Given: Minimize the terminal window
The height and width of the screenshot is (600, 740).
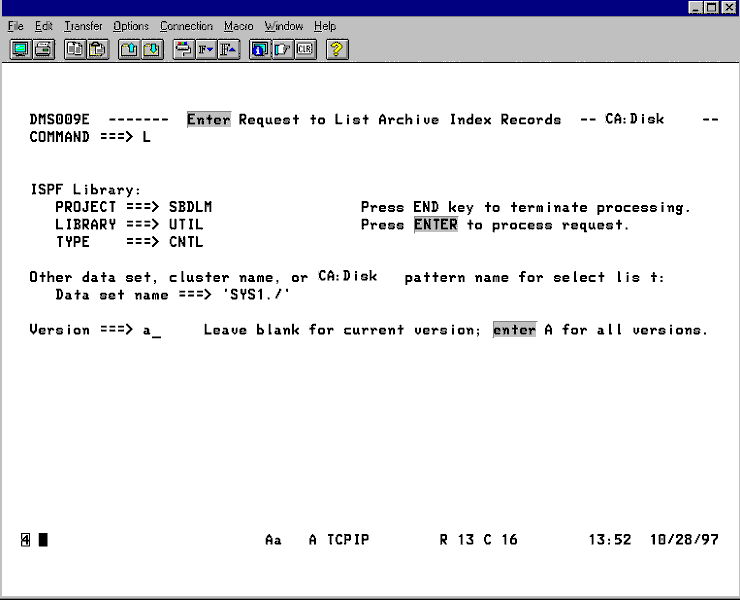Looking at the screenshot, I should tap(695, 7).
